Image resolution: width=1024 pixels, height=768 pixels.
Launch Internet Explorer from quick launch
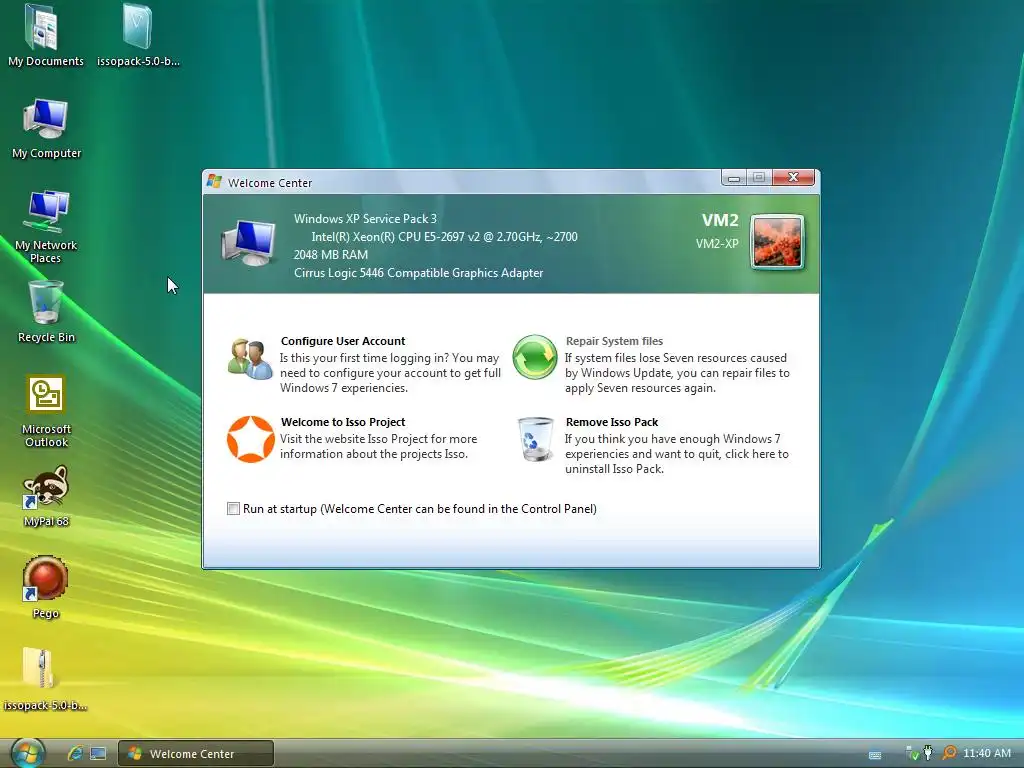[76, 754]
